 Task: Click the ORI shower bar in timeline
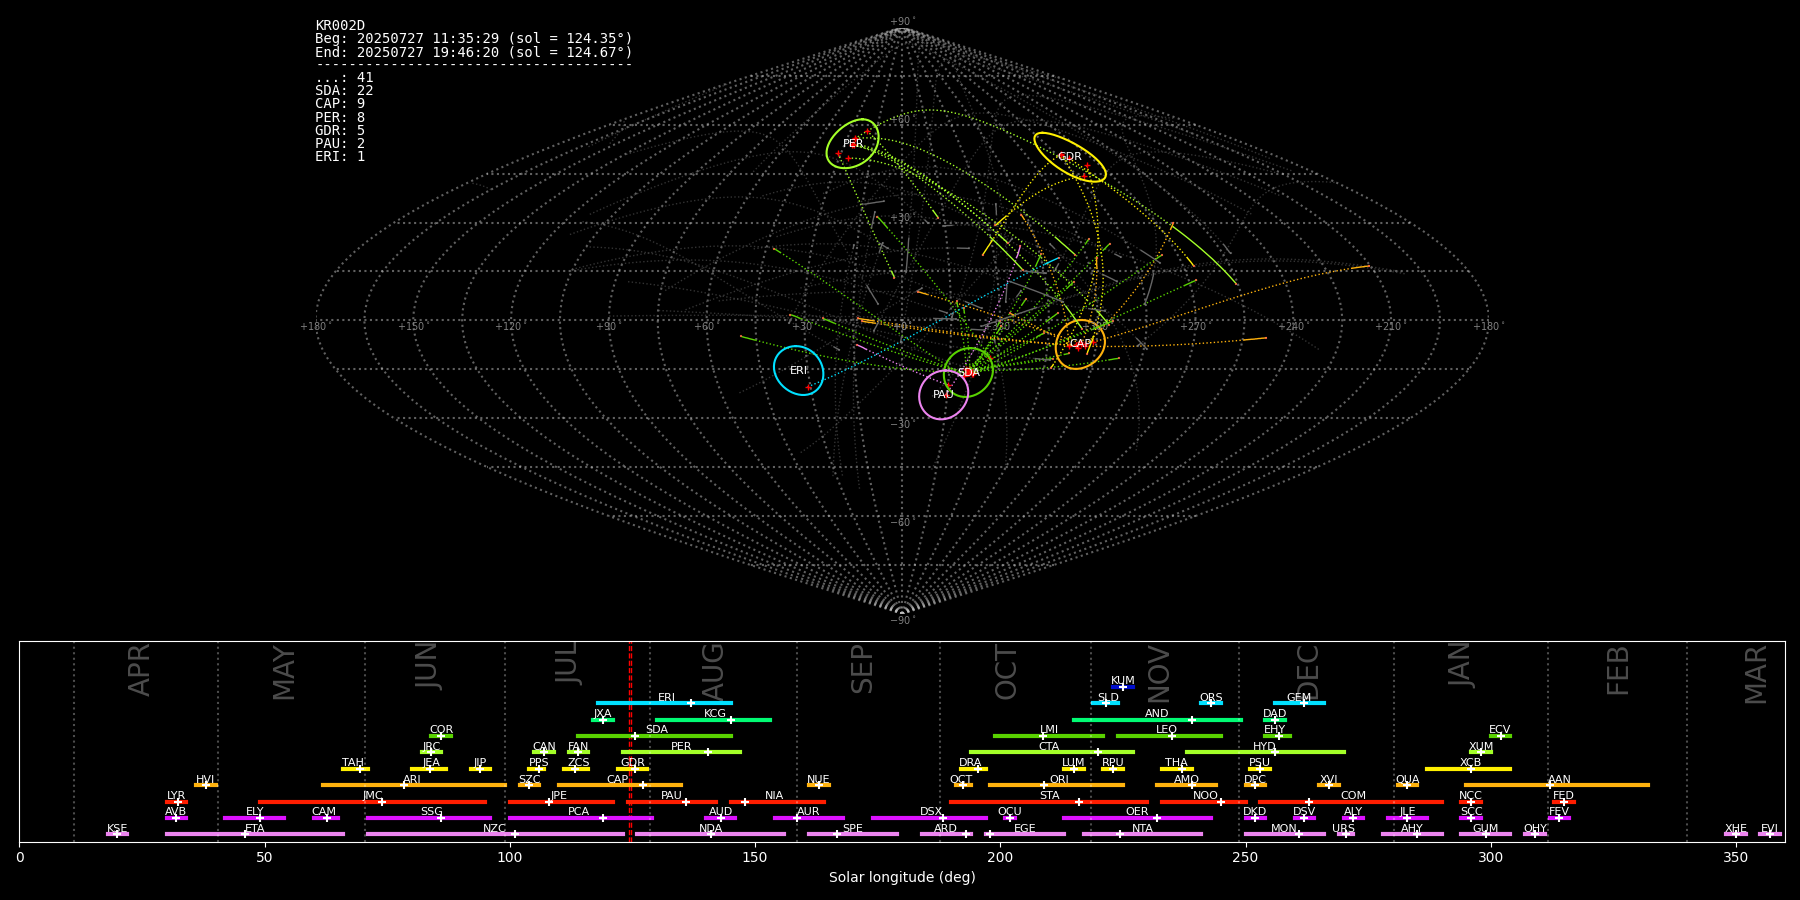(1056, 785)
